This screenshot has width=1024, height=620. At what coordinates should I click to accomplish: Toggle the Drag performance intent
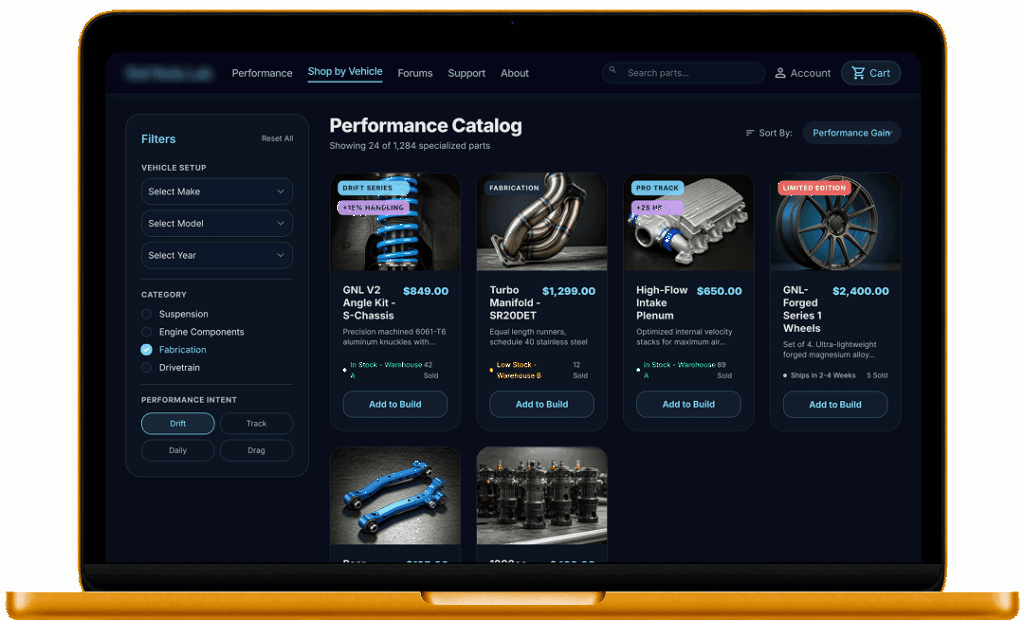point(256,450)
